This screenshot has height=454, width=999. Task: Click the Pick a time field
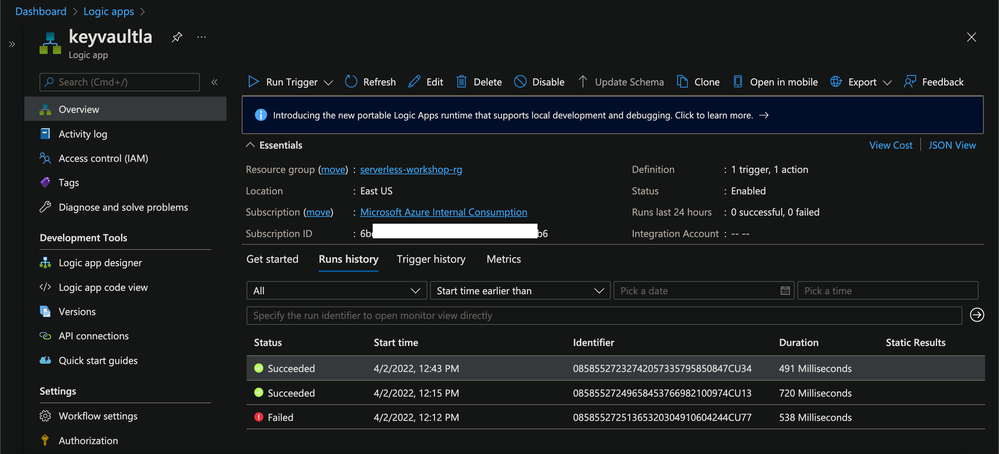888,290
